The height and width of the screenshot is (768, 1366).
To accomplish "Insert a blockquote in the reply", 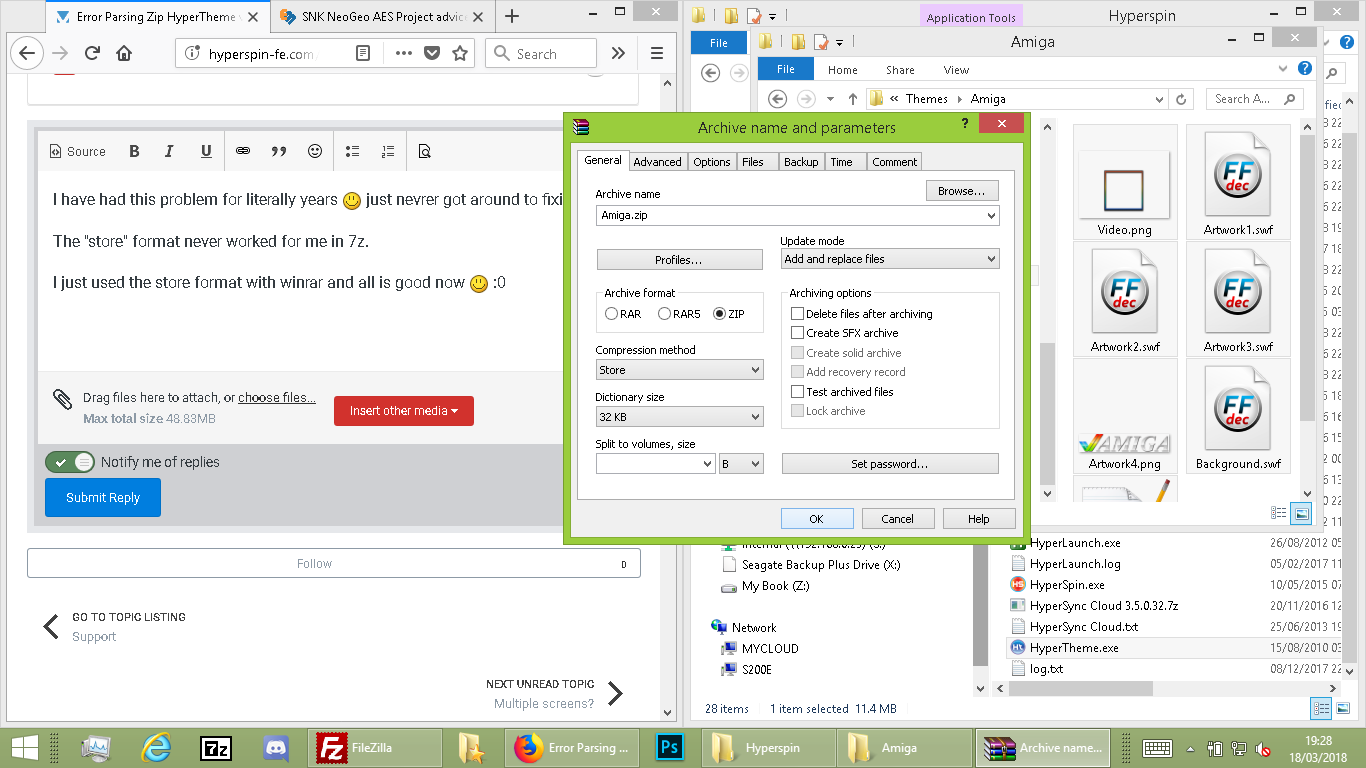I will coord(279,151).
